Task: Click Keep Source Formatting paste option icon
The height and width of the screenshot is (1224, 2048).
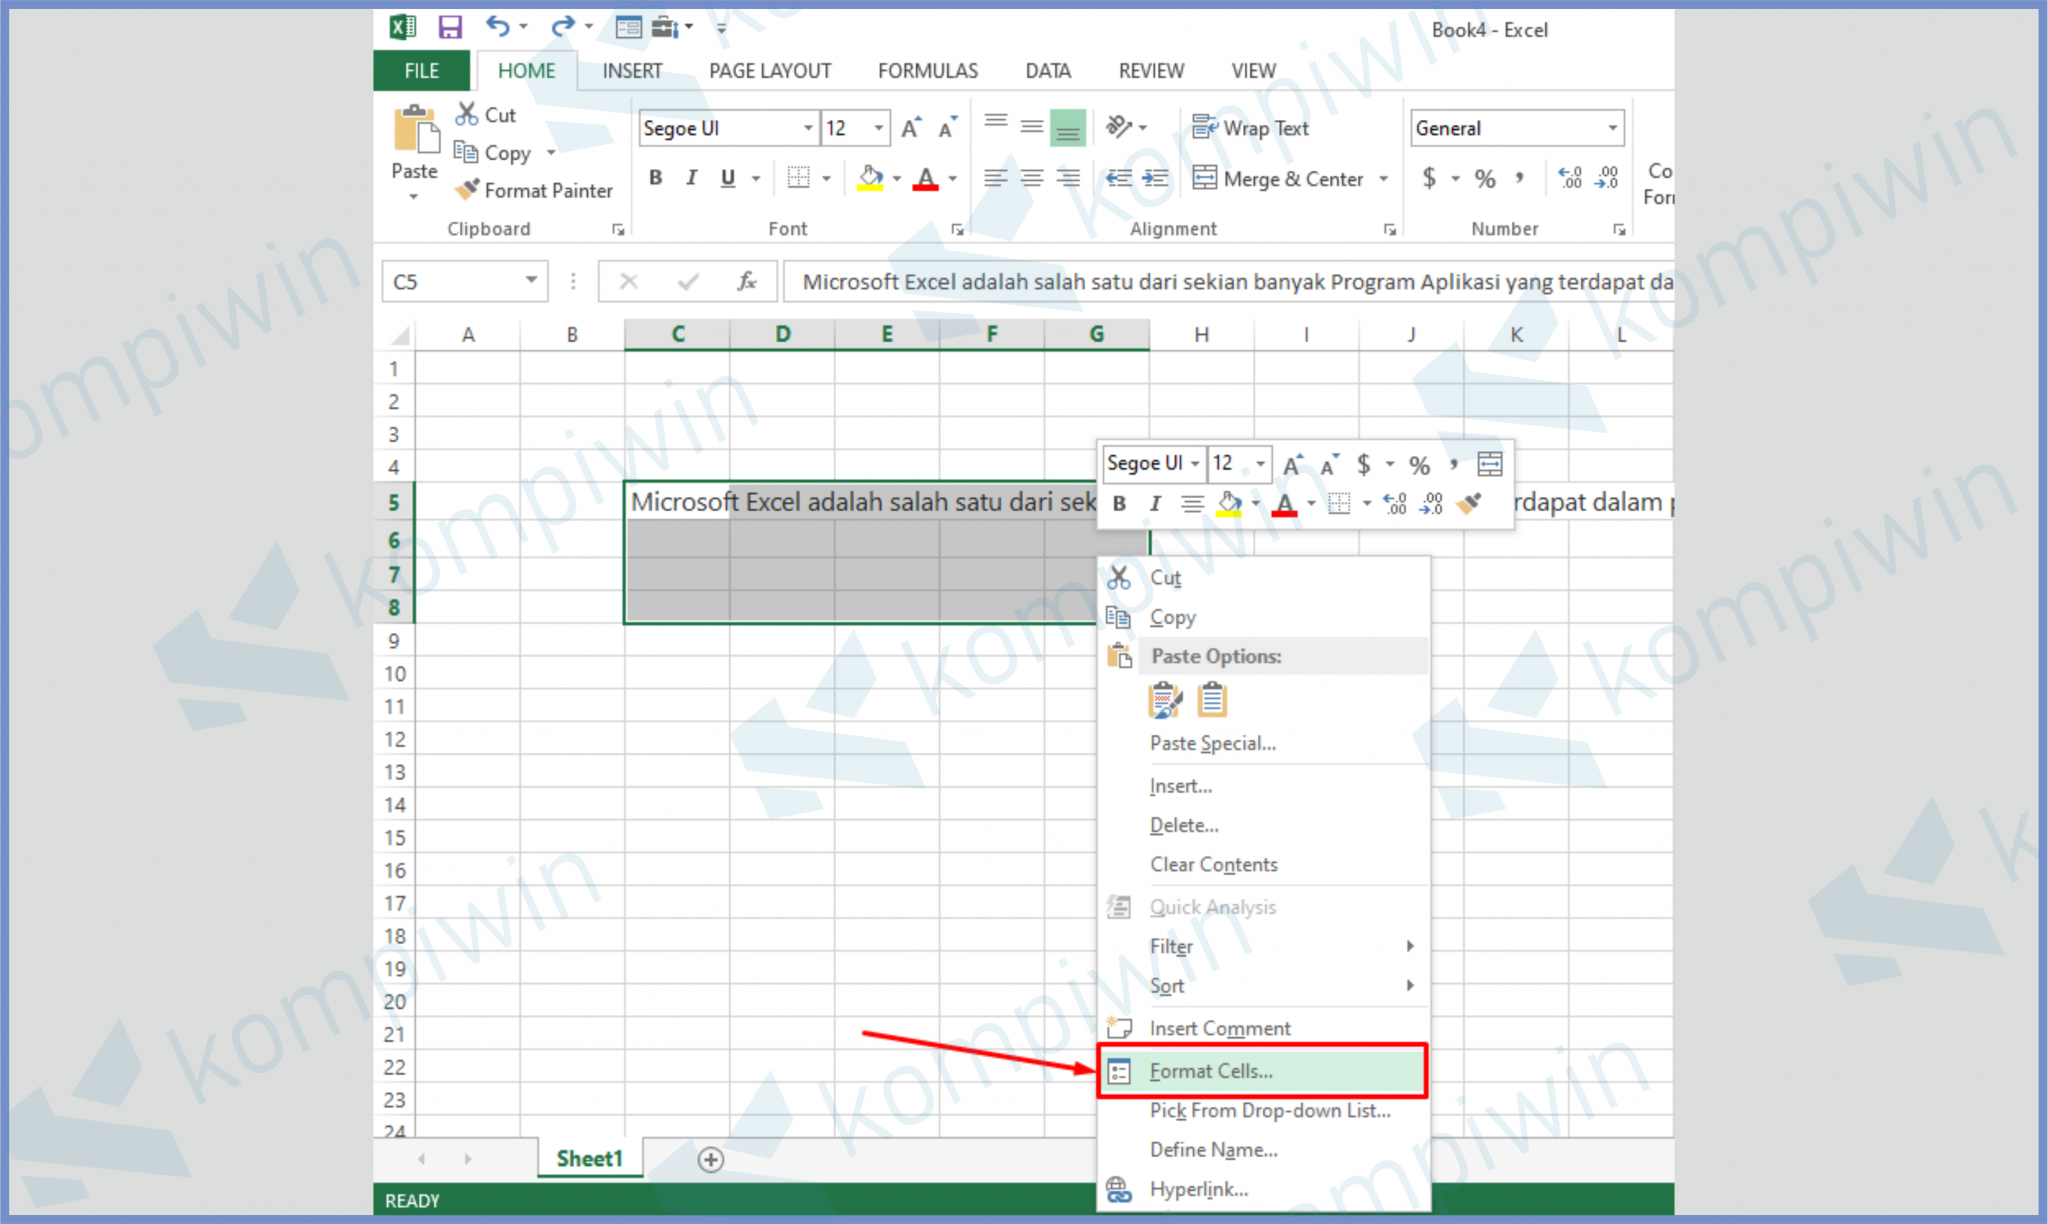Action: [x=1165, y=700]
